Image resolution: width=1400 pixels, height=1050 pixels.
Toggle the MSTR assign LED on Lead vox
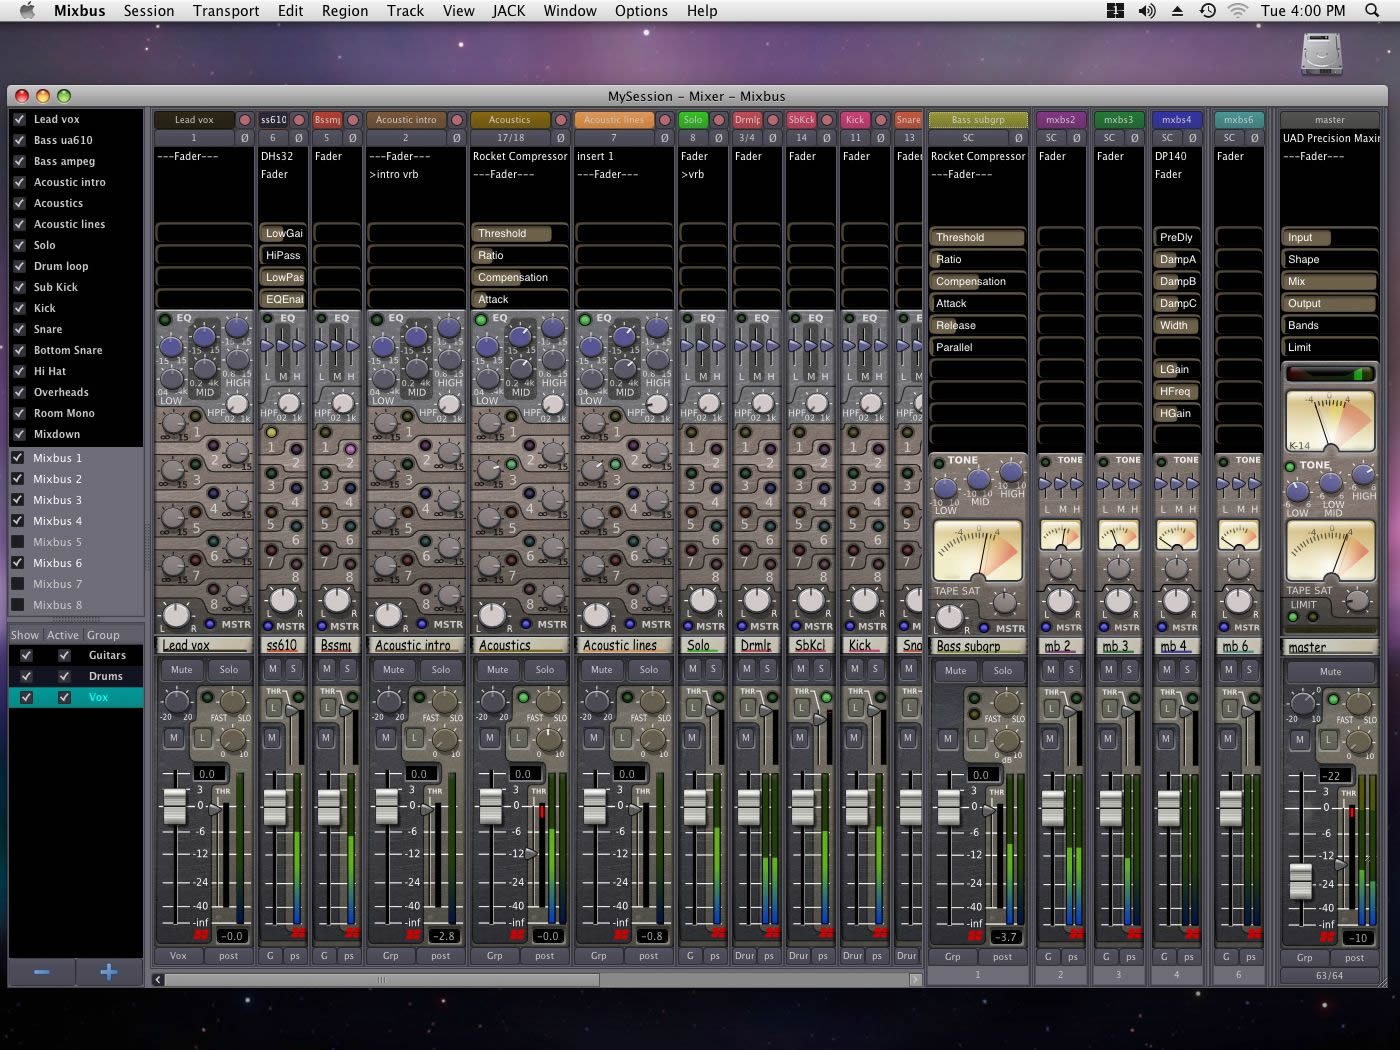point(210,624)
